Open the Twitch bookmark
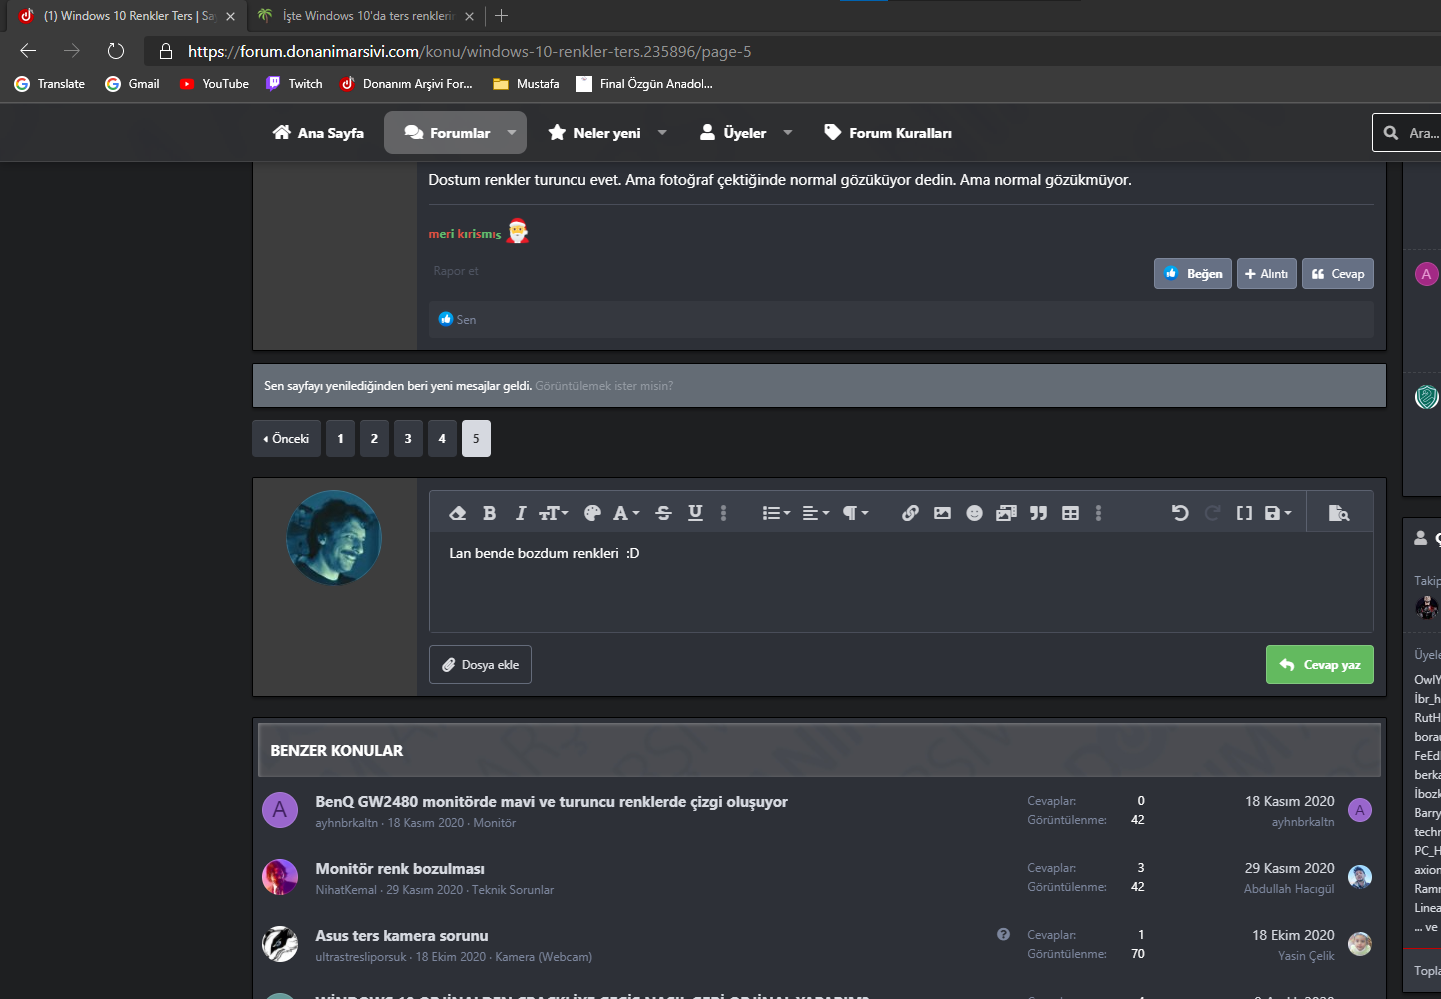This screenshot has height=999, width=1441. pos(294,84)
